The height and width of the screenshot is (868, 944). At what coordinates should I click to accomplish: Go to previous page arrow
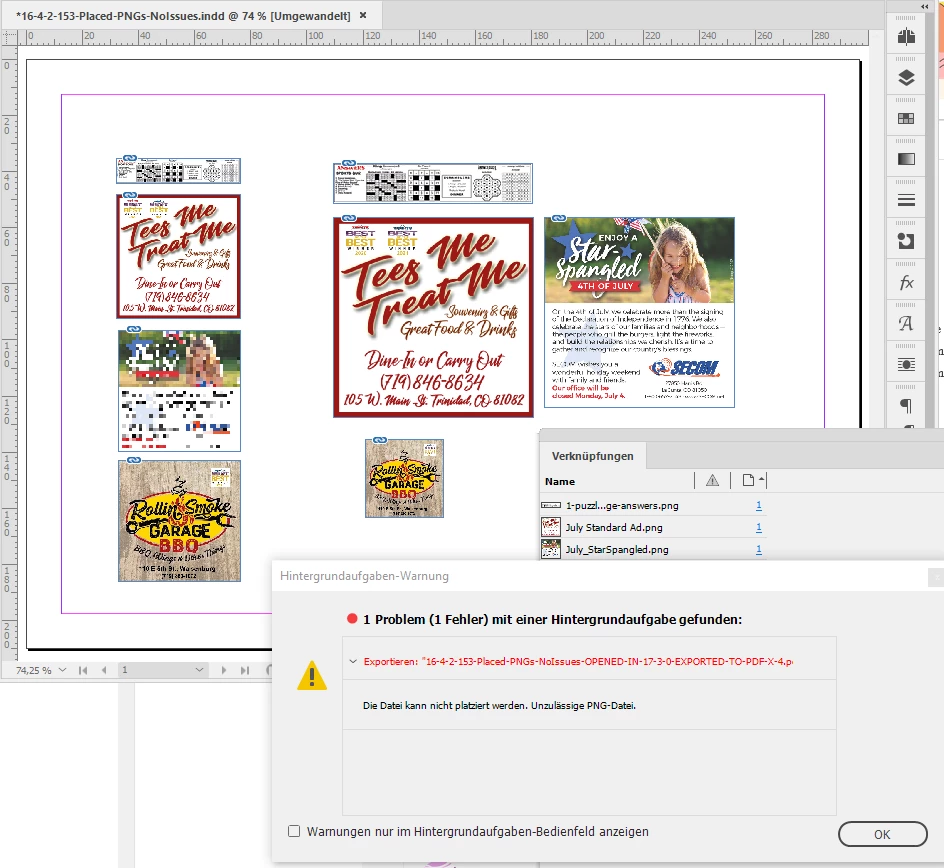104,670
